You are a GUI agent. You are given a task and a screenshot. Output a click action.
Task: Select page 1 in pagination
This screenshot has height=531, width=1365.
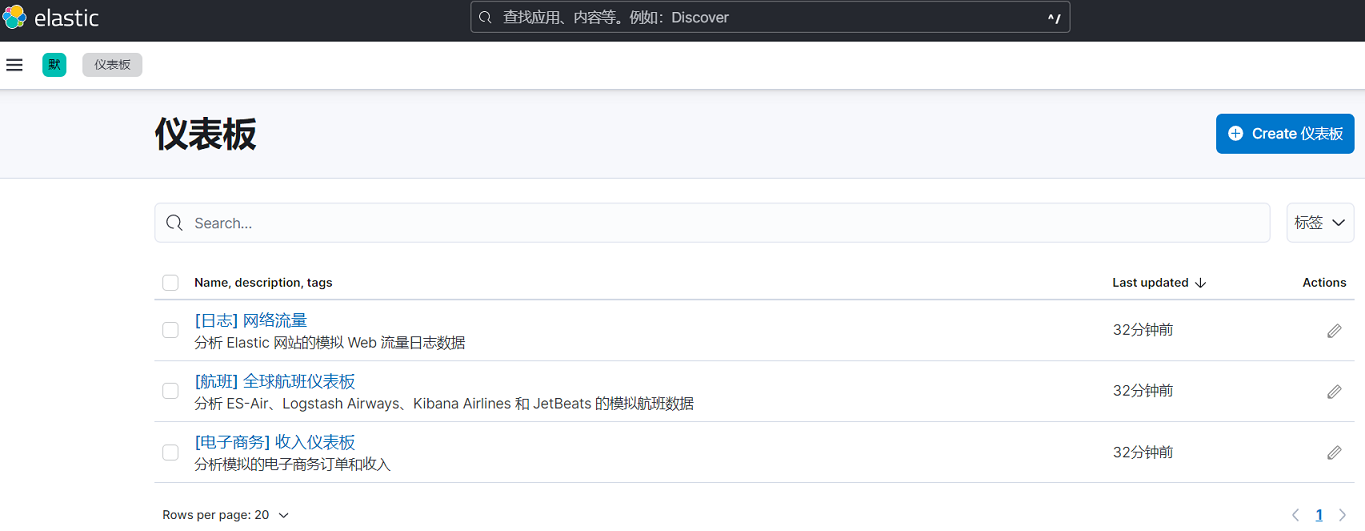(1319, 515)
